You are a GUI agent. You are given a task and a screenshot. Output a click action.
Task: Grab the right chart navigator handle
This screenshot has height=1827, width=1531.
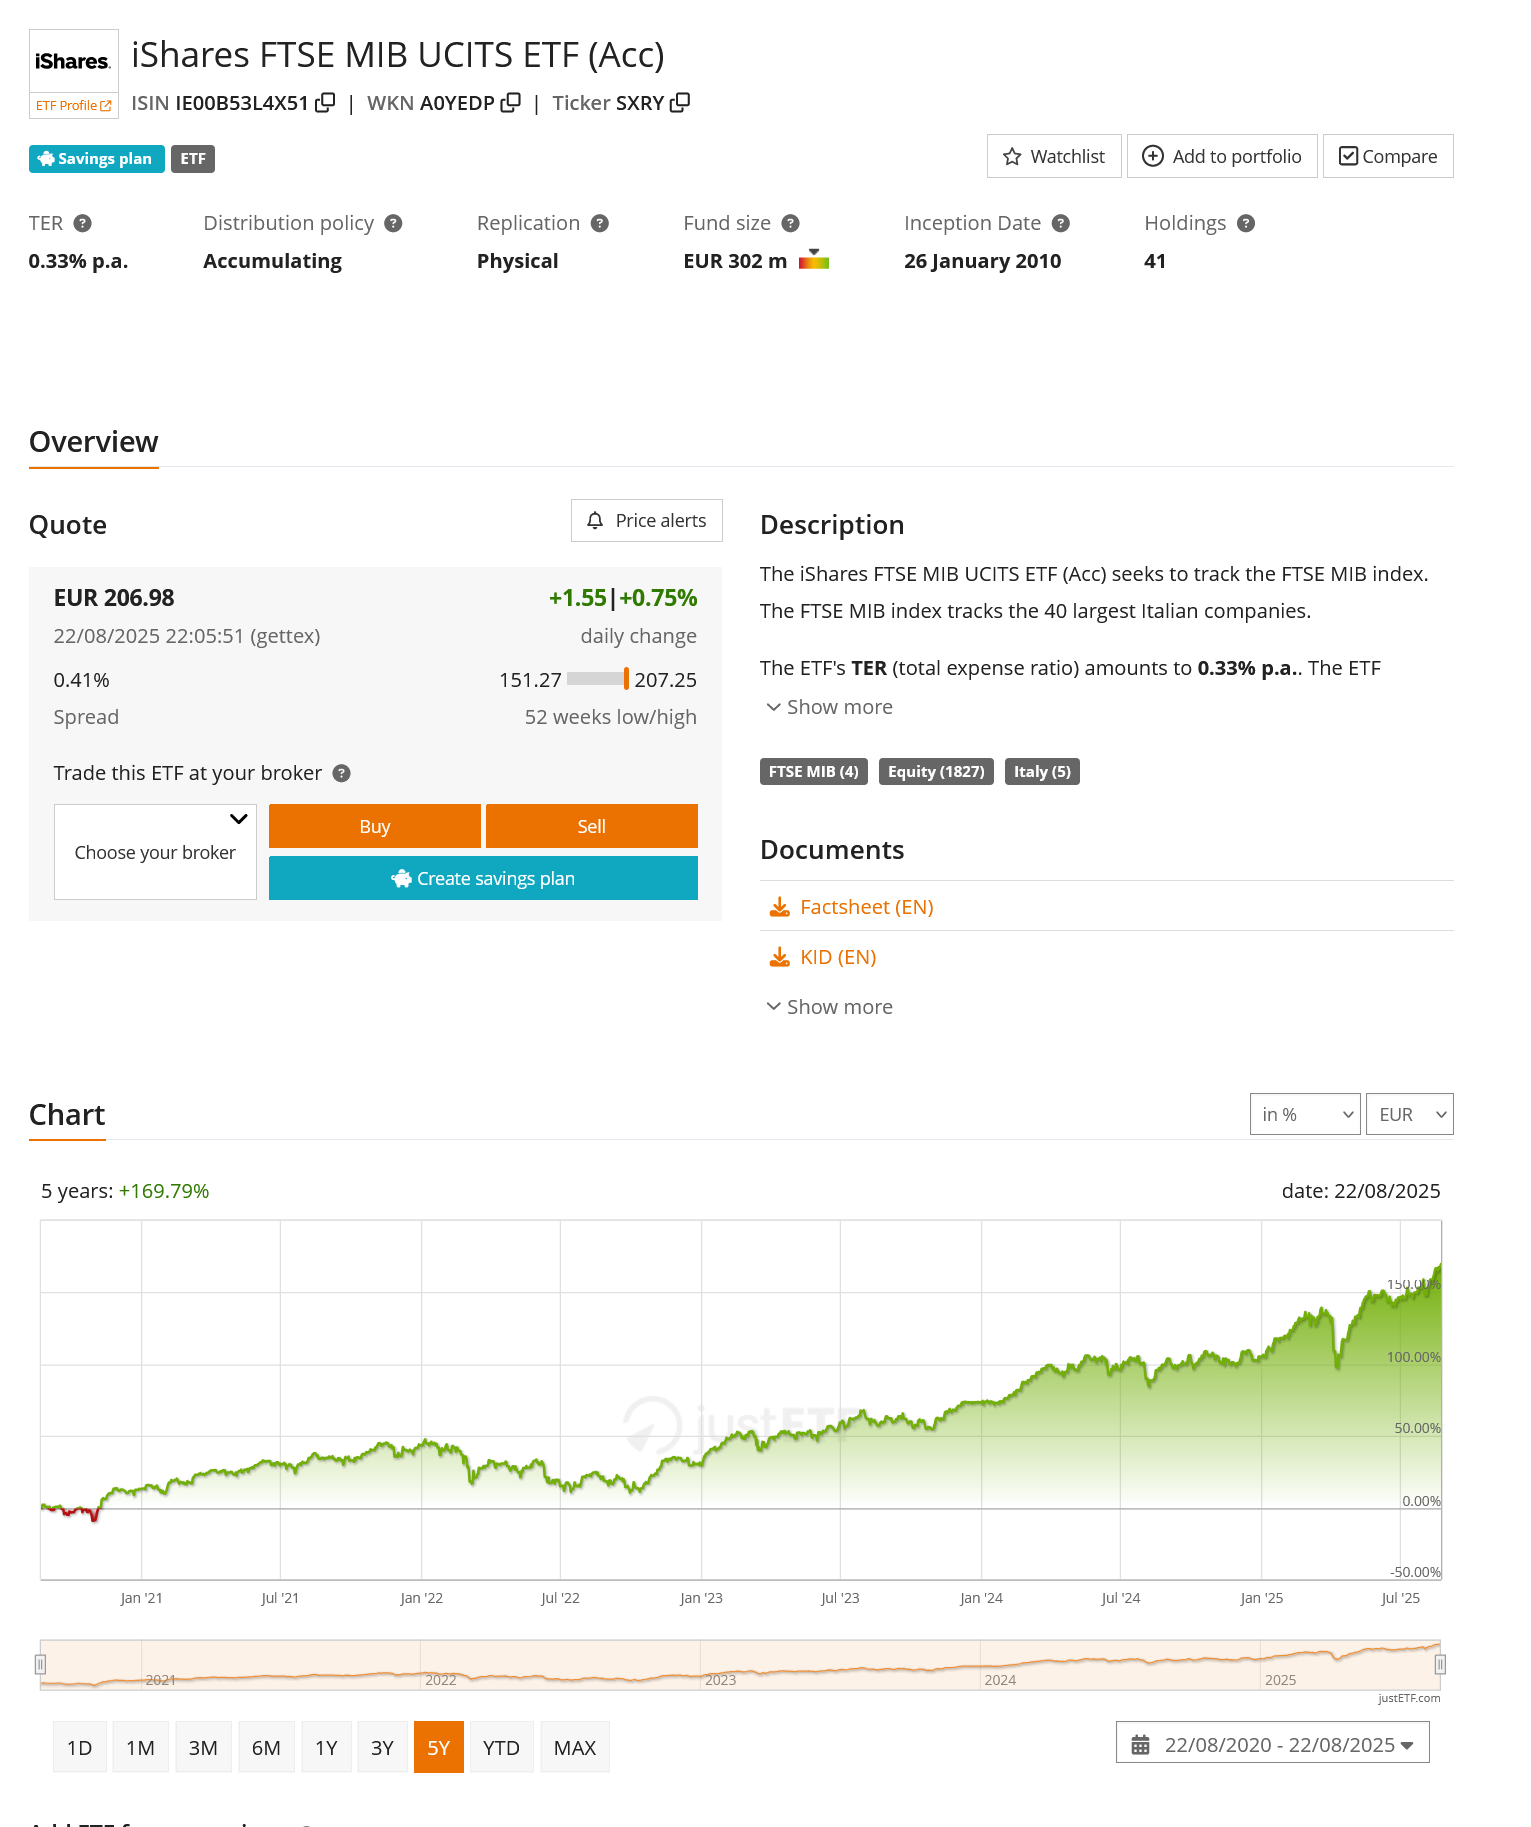click(1440, 1664)
